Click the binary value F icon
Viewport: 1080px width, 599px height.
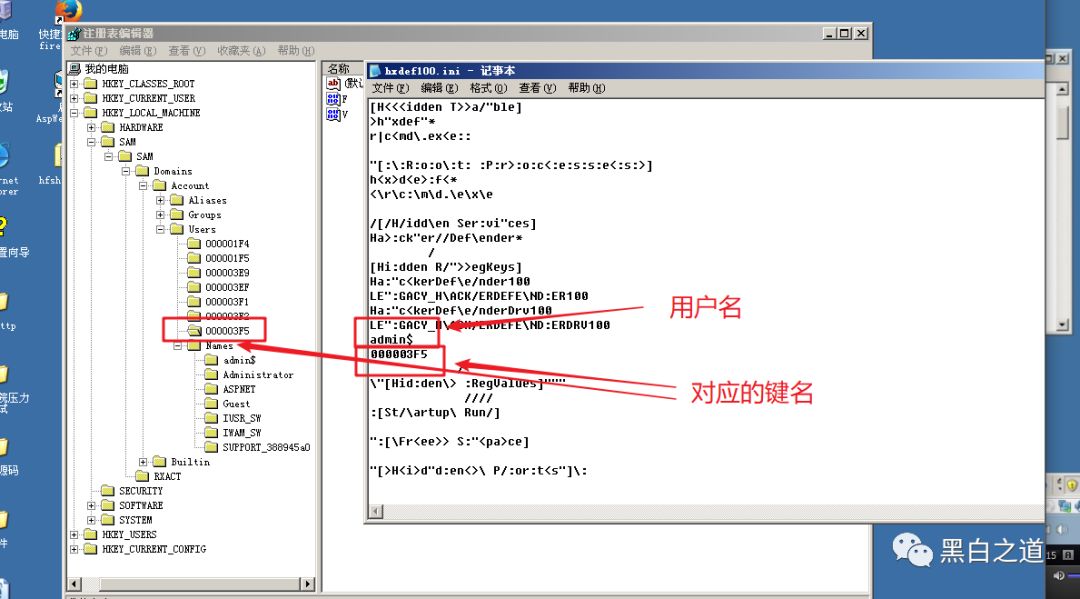tap(333, 99)
